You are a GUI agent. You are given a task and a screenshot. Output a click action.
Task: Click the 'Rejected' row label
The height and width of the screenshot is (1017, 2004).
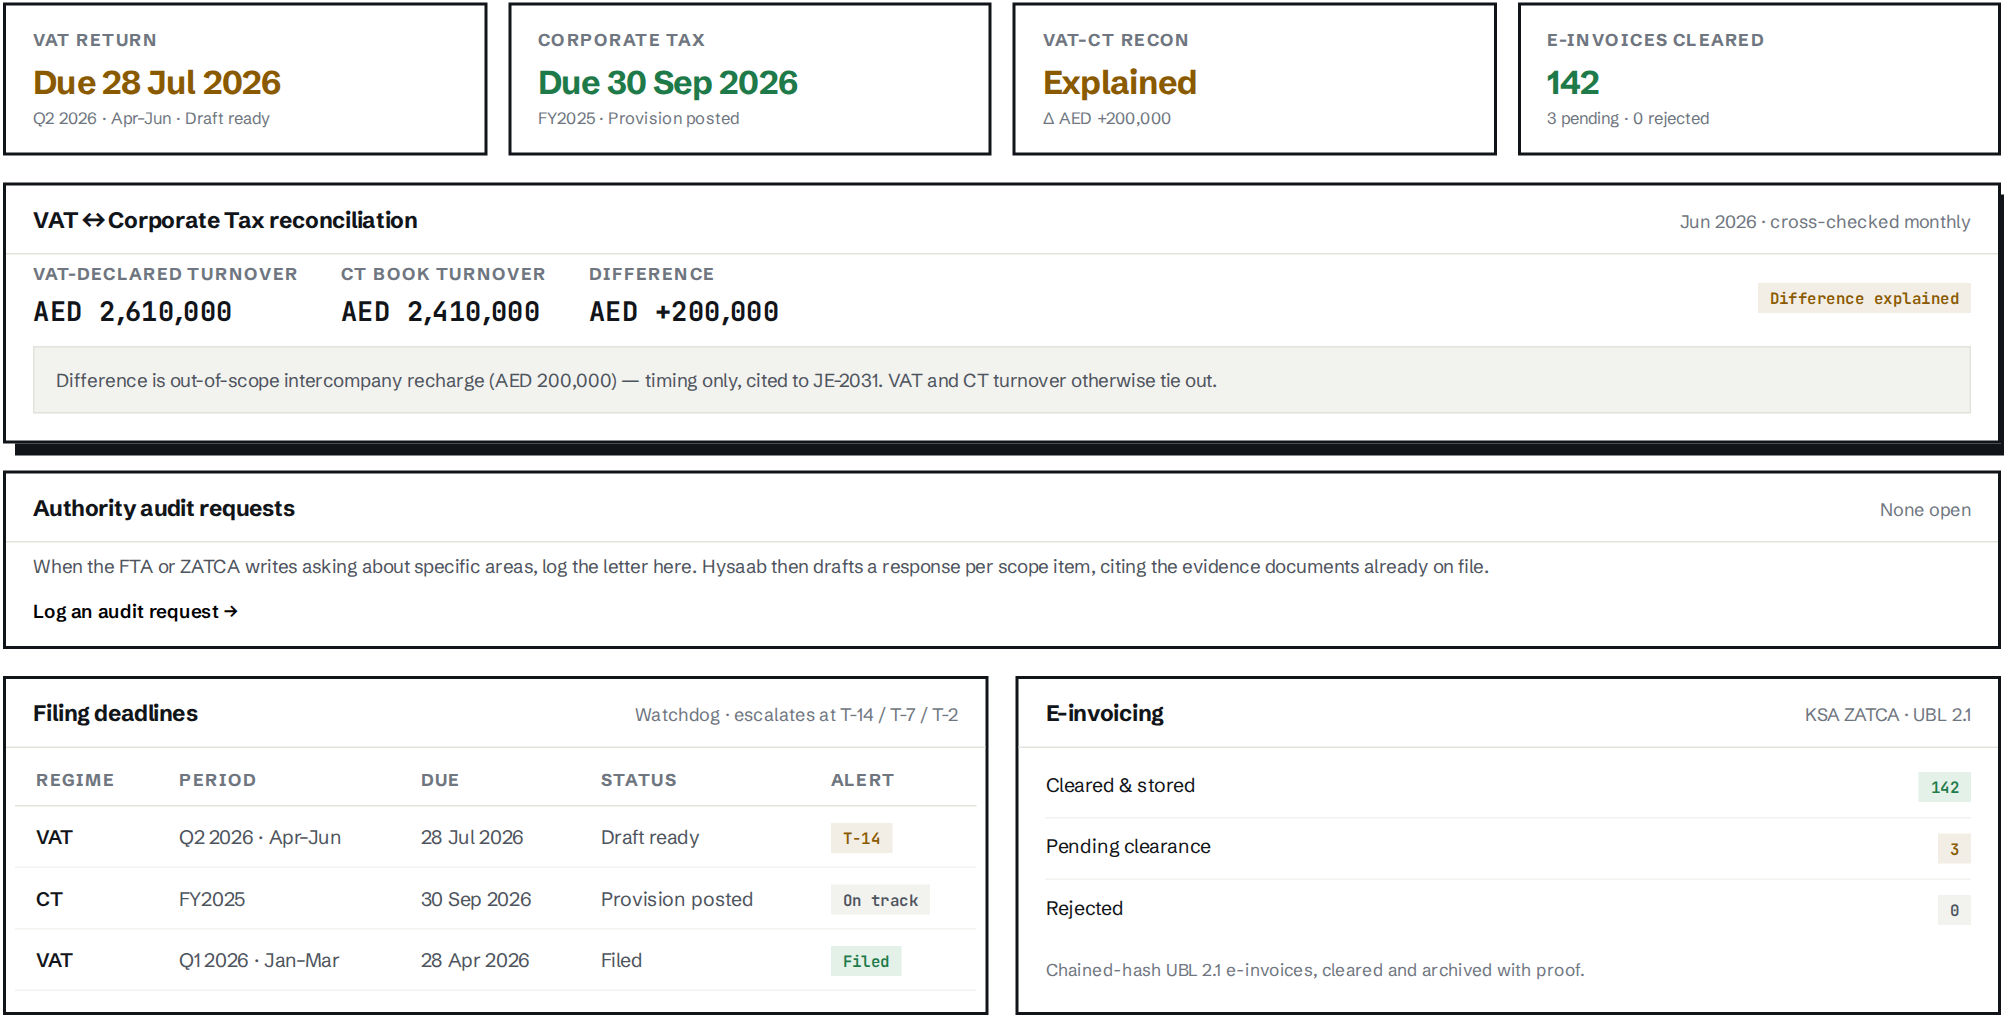pos(1084,908)
